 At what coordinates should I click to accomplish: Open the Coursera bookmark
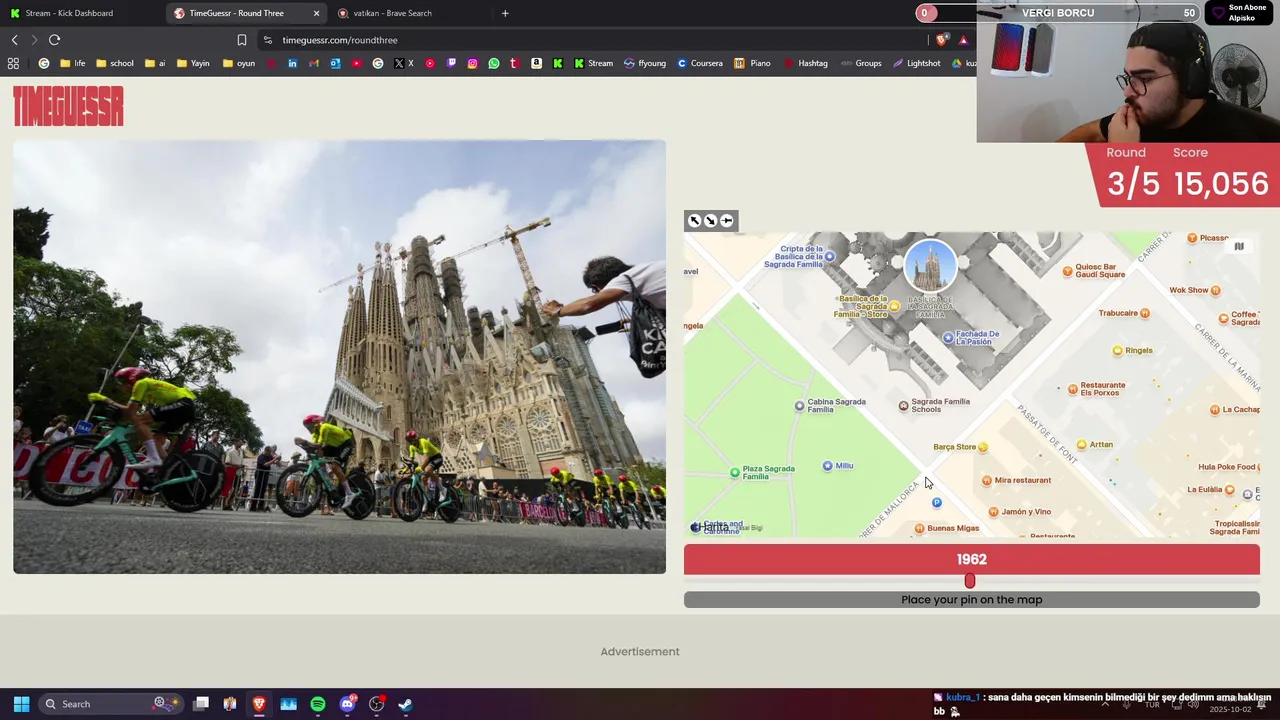(x=699, y=63)
